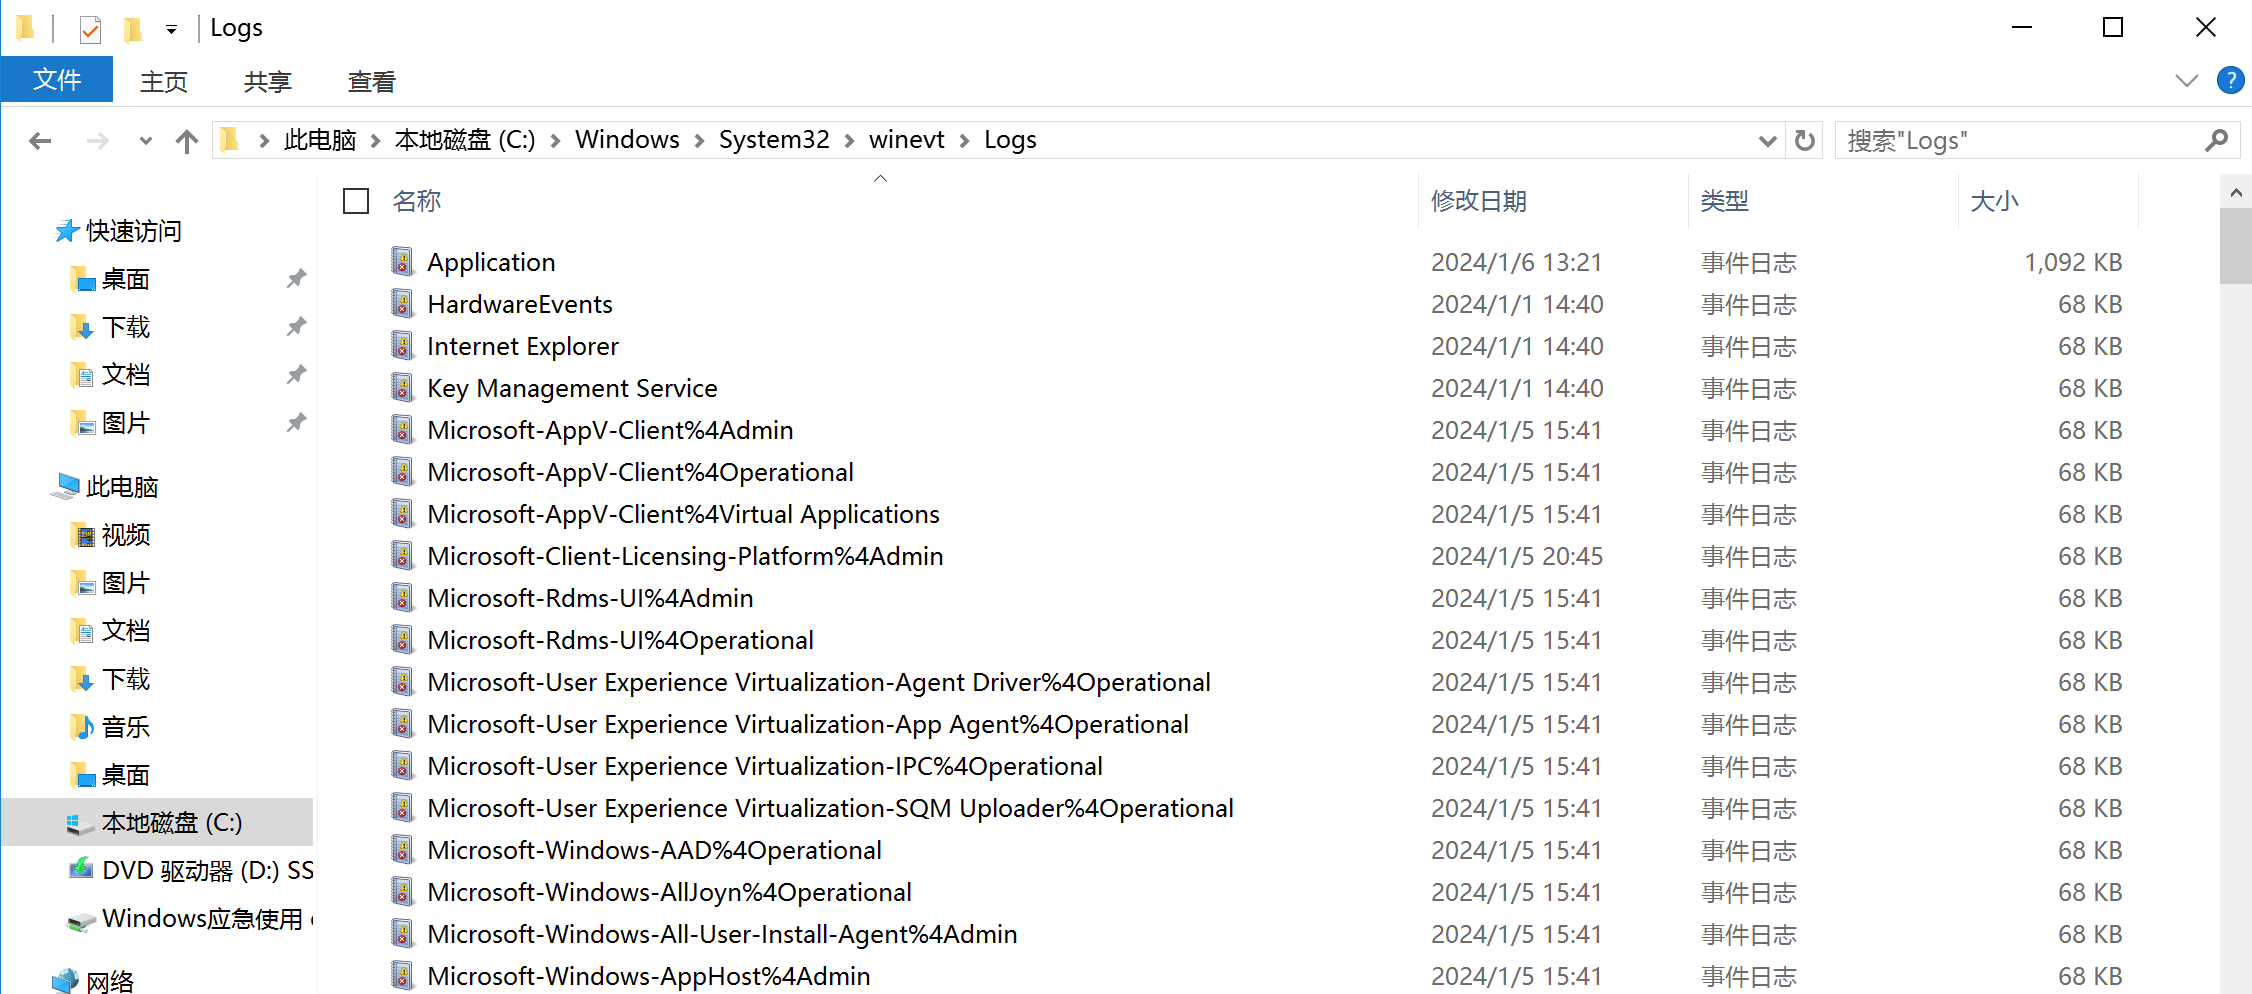The width and height of the screenshot is (2252, 994).
Task: Click the Properties icon in quick access toolbar
Action: tap(90, 29)
